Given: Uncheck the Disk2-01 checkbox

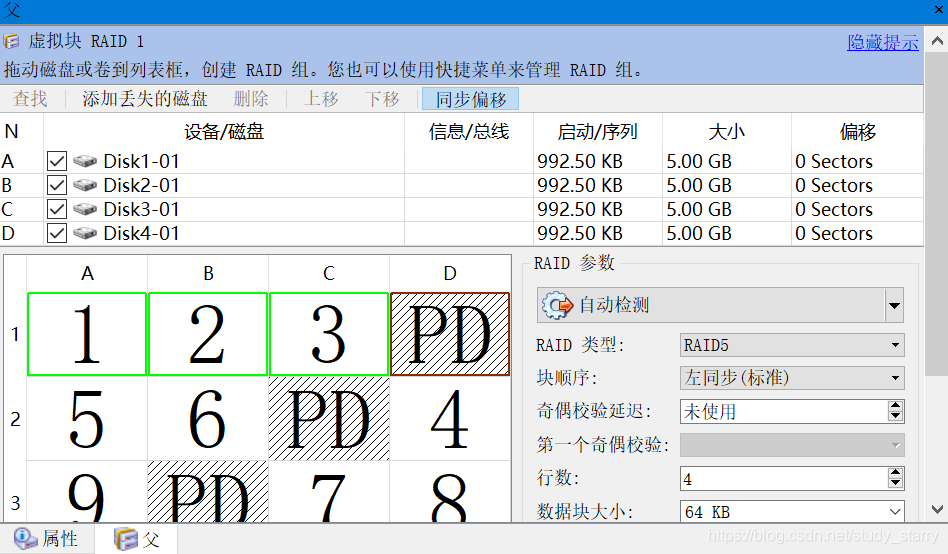Looking at the screenshot, I should coord(57,185).
